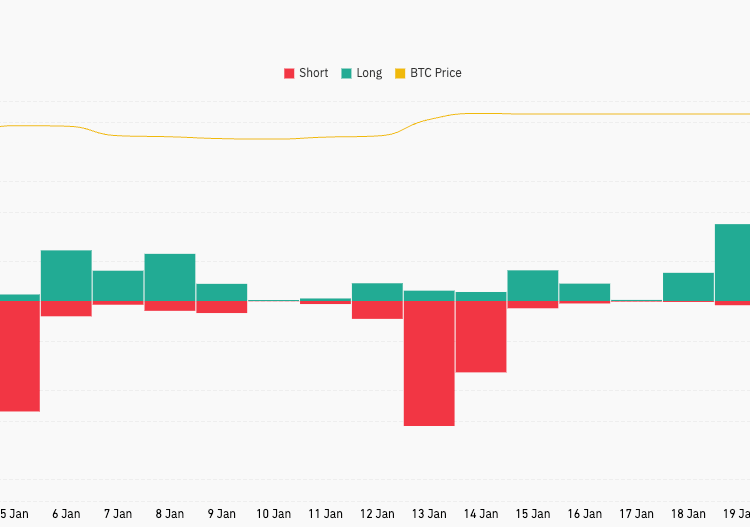Viewport: 750px width, 527px height.
Task: Click the red Short bar on 14 Jan
Action: [481, 336]
